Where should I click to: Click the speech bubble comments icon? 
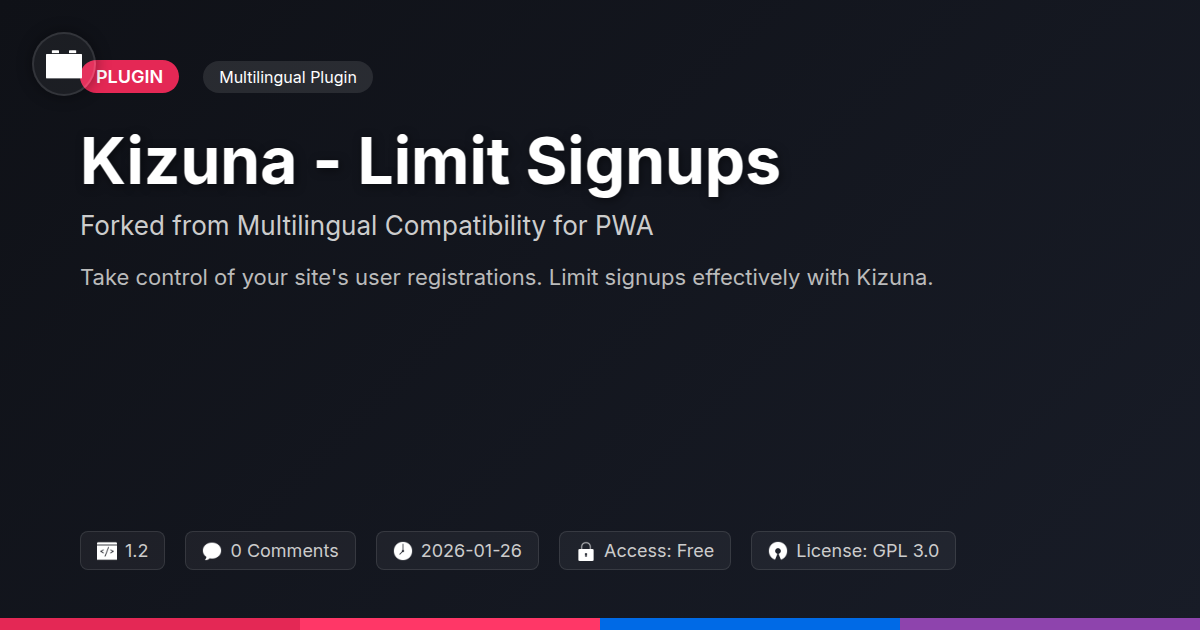coord(211,551)
